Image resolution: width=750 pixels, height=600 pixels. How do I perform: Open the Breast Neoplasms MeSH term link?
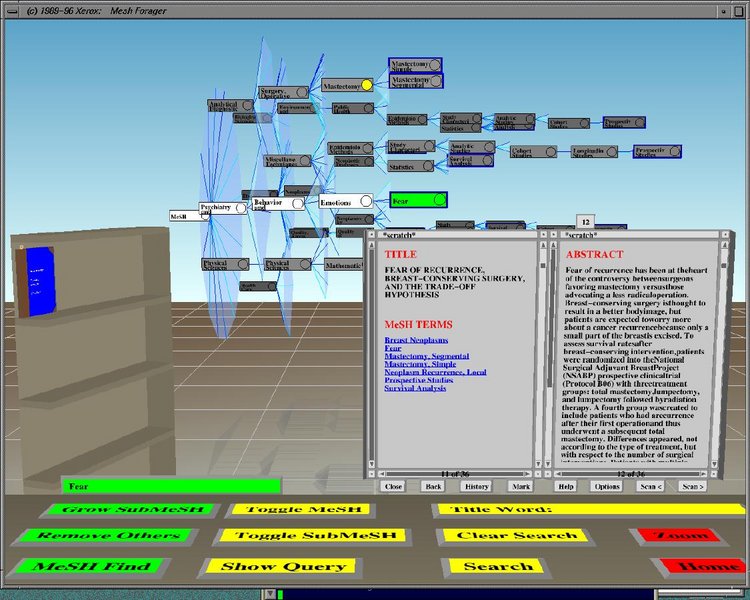pyautogui.click(x=416, y=340)
